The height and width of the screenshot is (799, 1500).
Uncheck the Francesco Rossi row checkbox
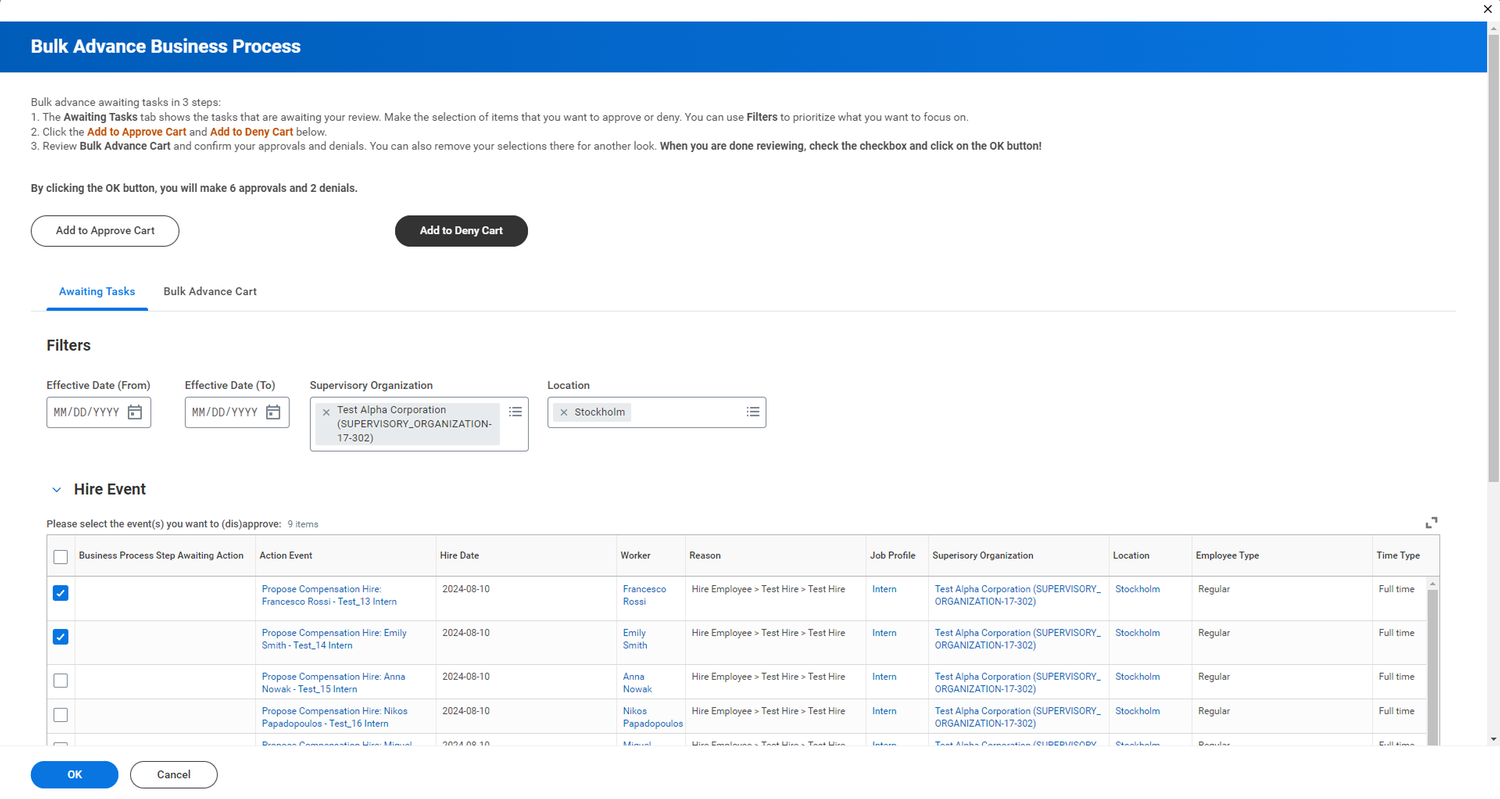(60, 592)
